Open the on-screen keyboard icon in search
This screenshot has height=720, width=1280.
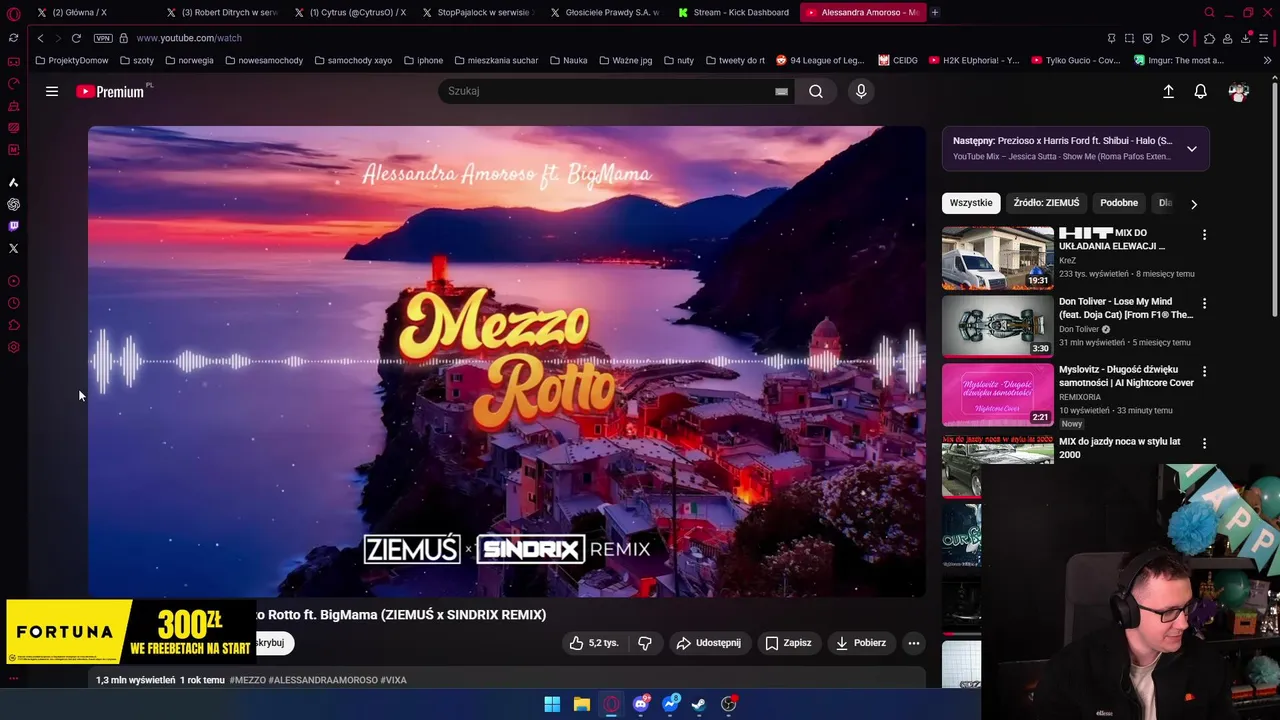(x=781, y=91)
